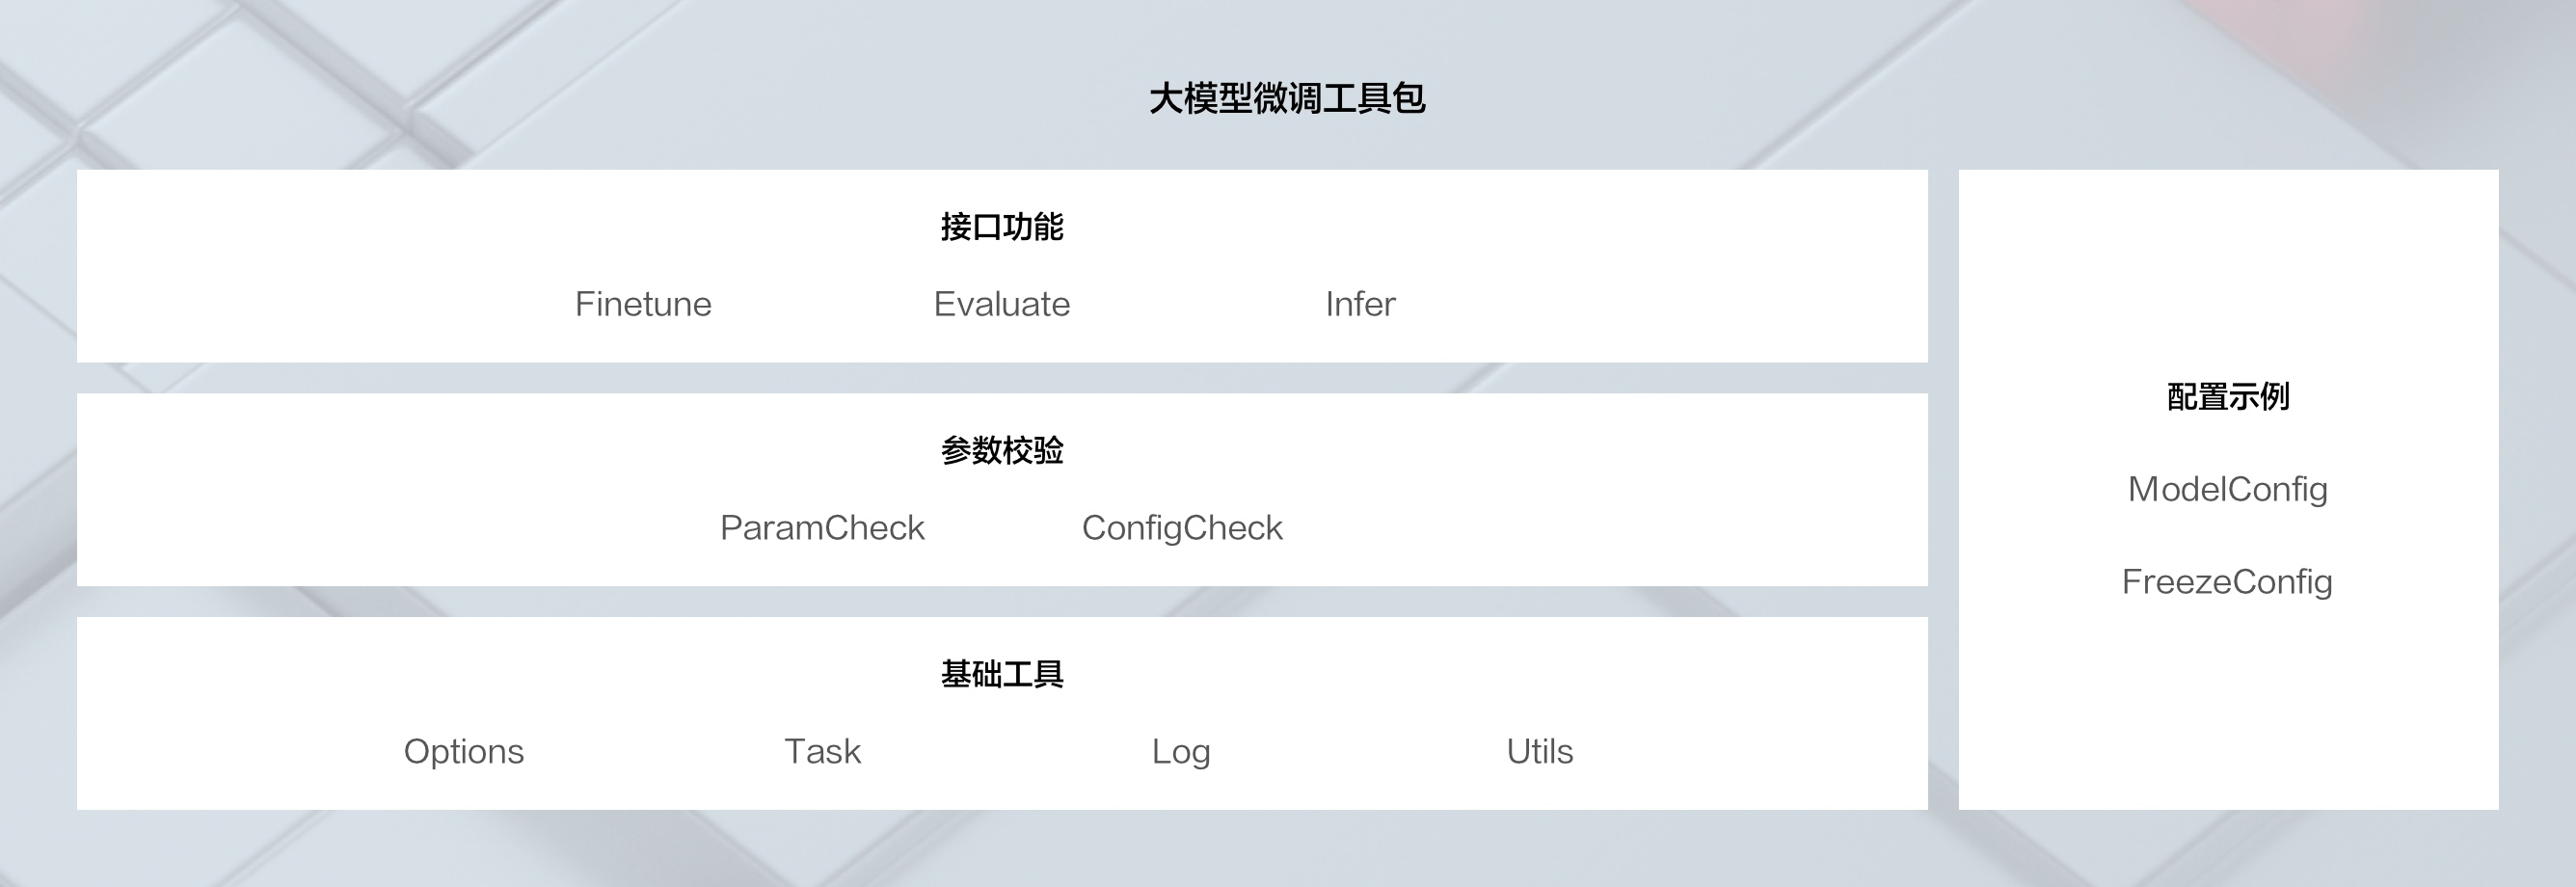Click the Utils item

1540,752
